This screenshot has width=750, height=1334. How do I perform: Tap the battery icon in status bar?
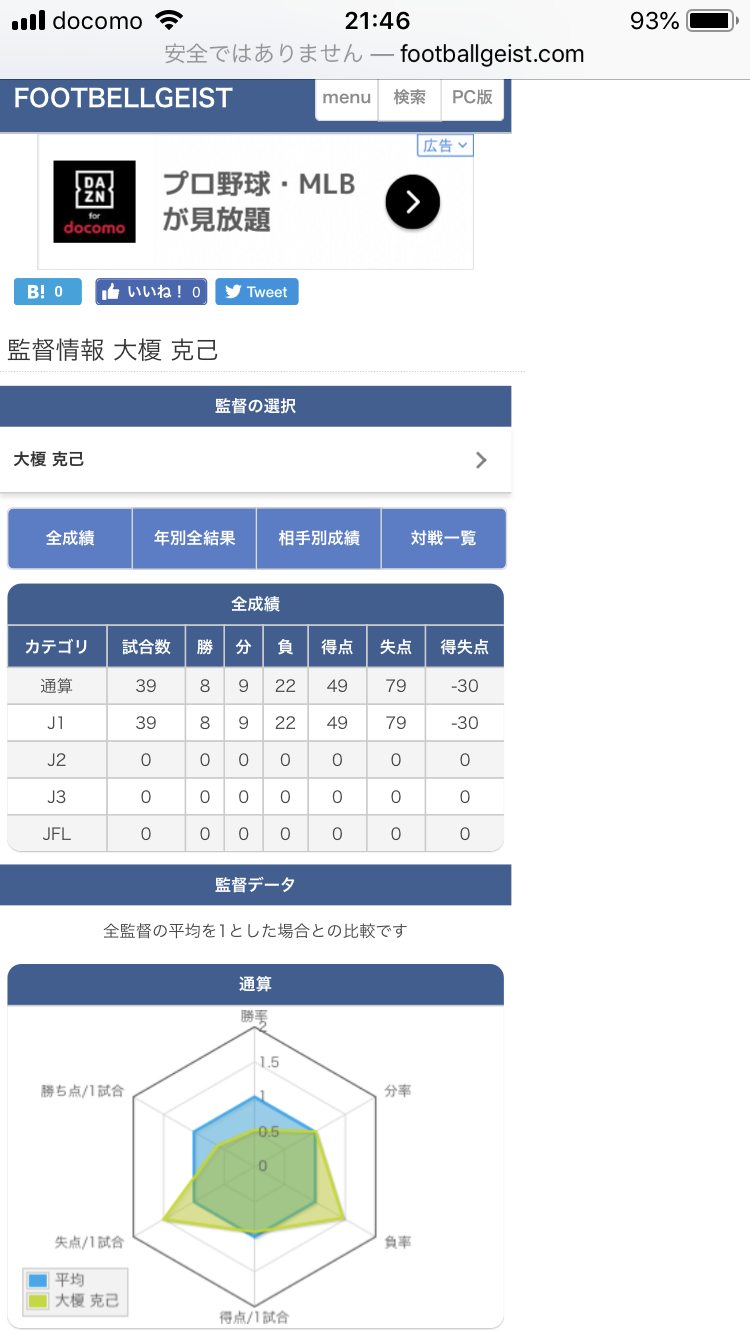pos(711,21)
